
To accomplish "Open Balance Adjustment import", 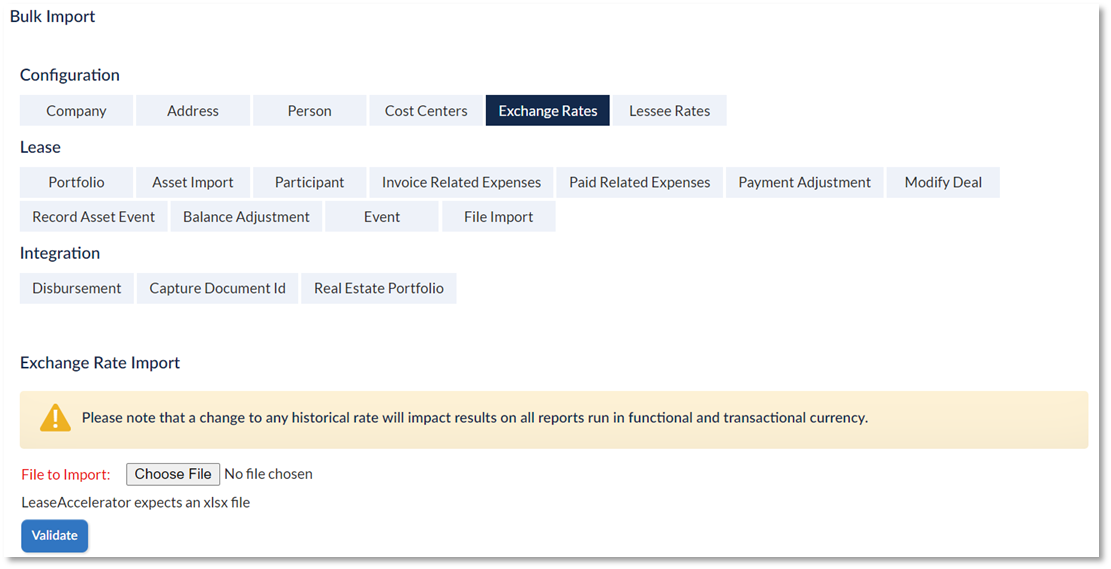I will pyautogui.click(x=247, y=217).
